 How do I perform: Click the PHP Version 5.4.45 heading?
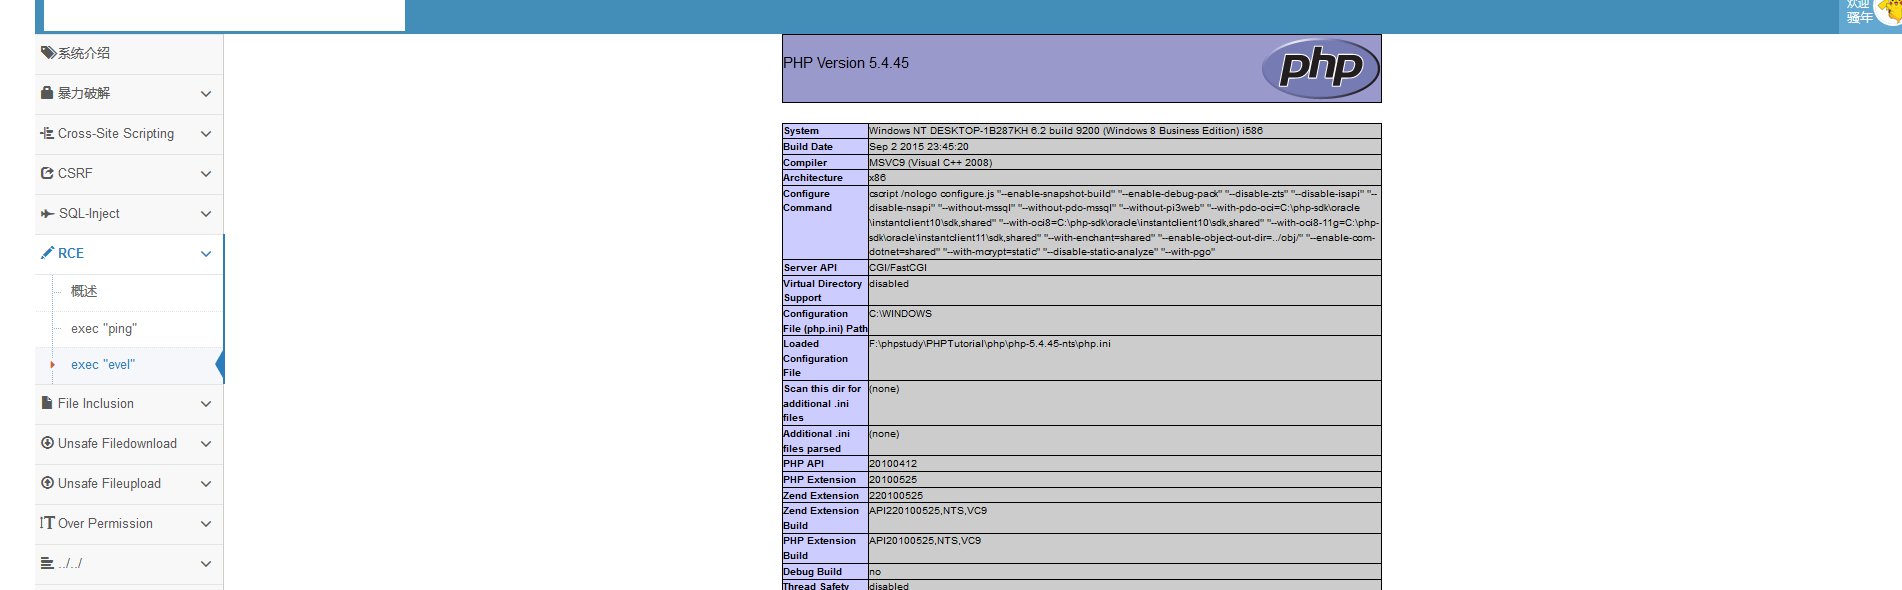pyautogui.click(x=846, y=63)
